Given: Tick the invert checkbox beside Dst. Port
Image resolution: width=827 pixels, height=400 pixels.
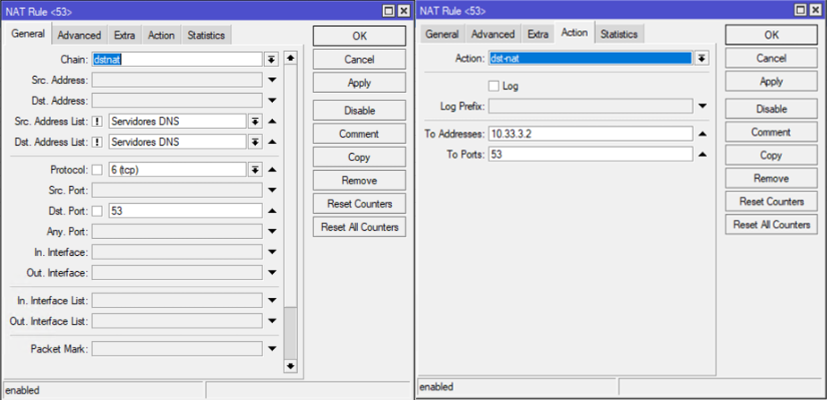Looking at the screenshot, I should [x=98, y=211].
